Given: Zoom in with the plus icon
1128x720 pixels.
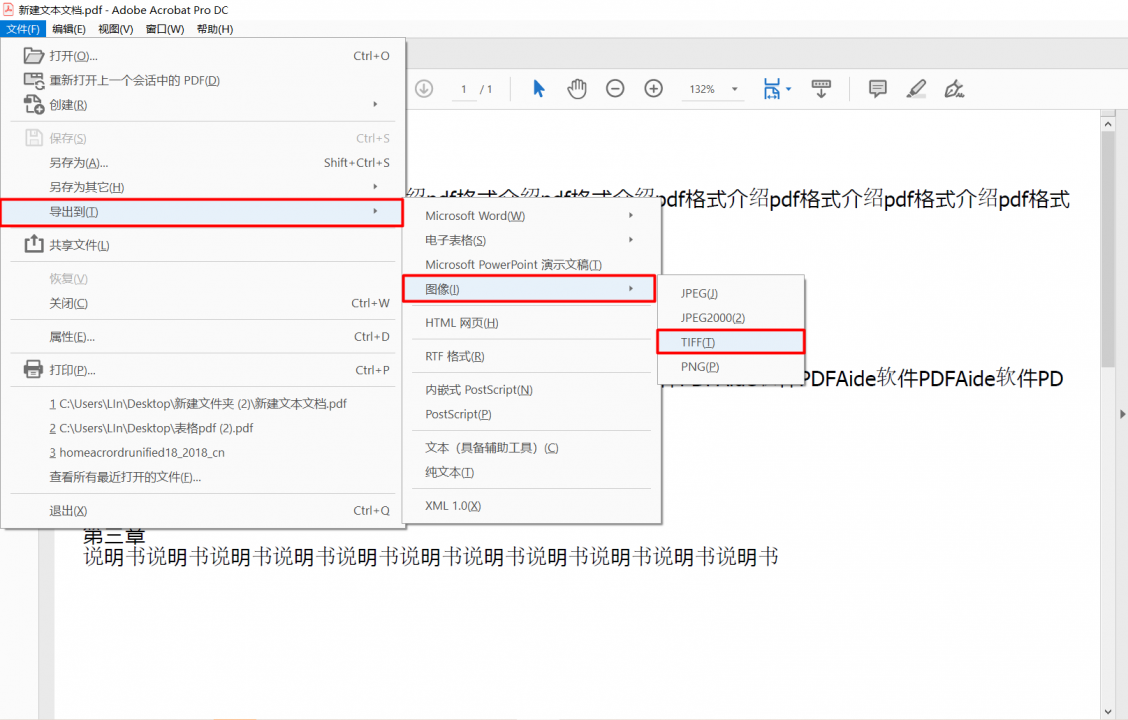Looking at the screenshot, I should 653,88.
